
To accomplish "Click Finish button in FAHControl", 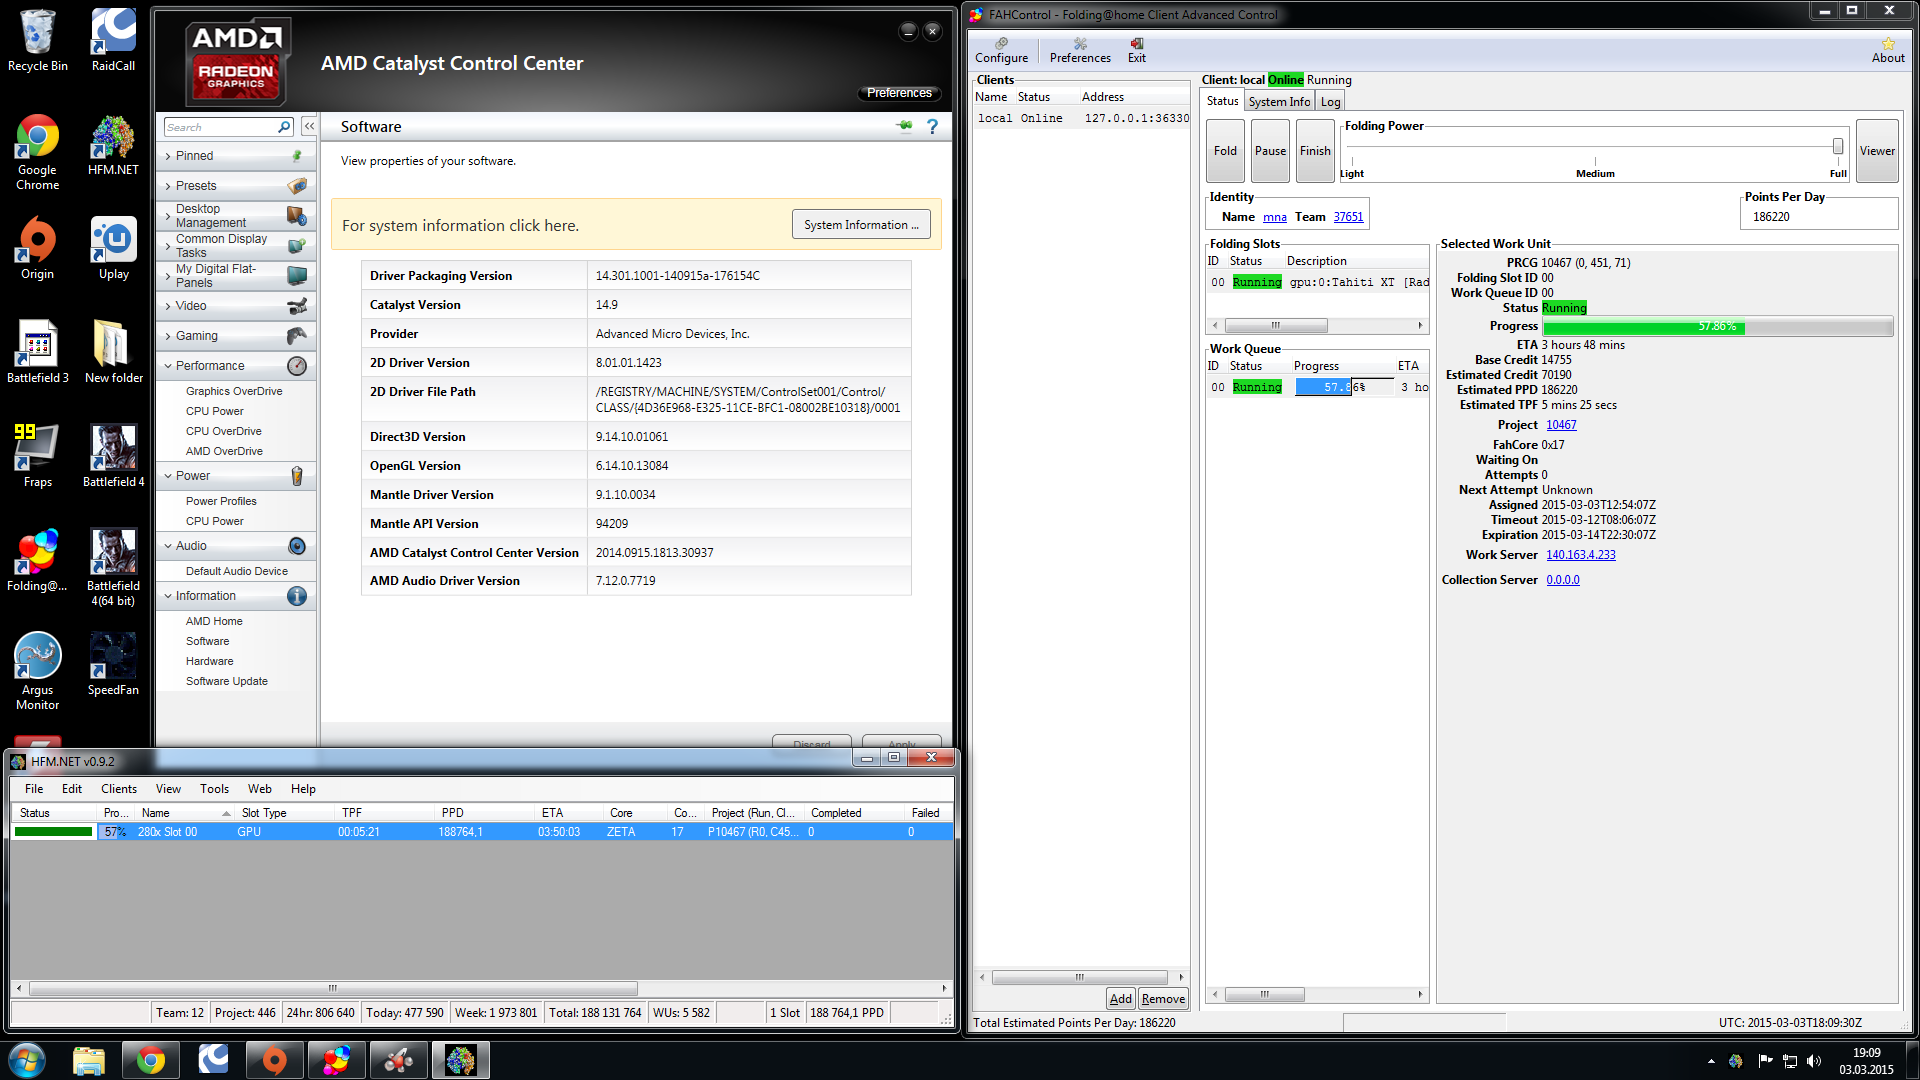I will [x=1315, y=151].
